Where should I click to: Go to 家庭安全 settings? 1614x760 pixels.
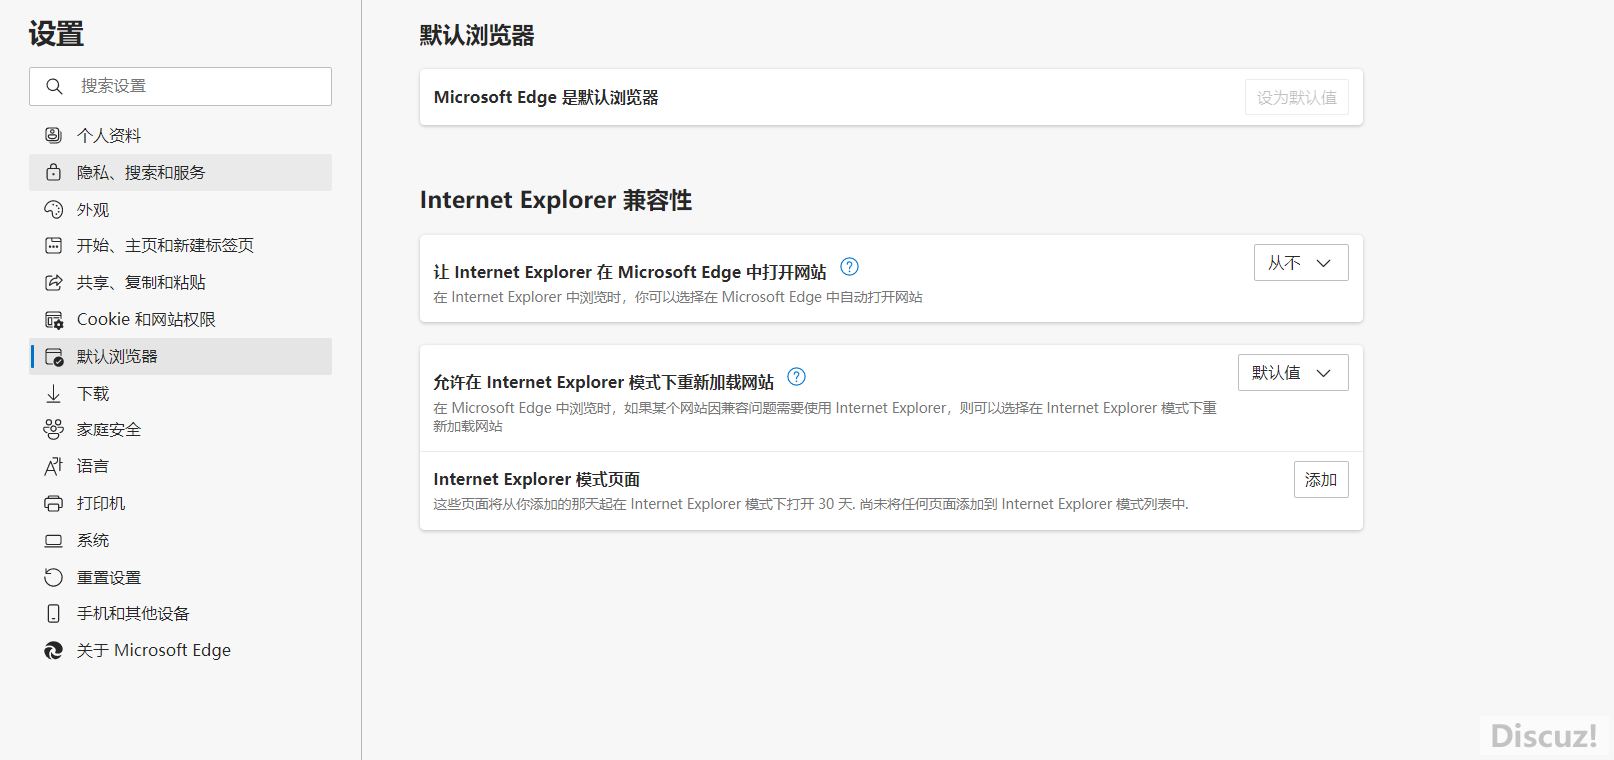coord(181,429)
